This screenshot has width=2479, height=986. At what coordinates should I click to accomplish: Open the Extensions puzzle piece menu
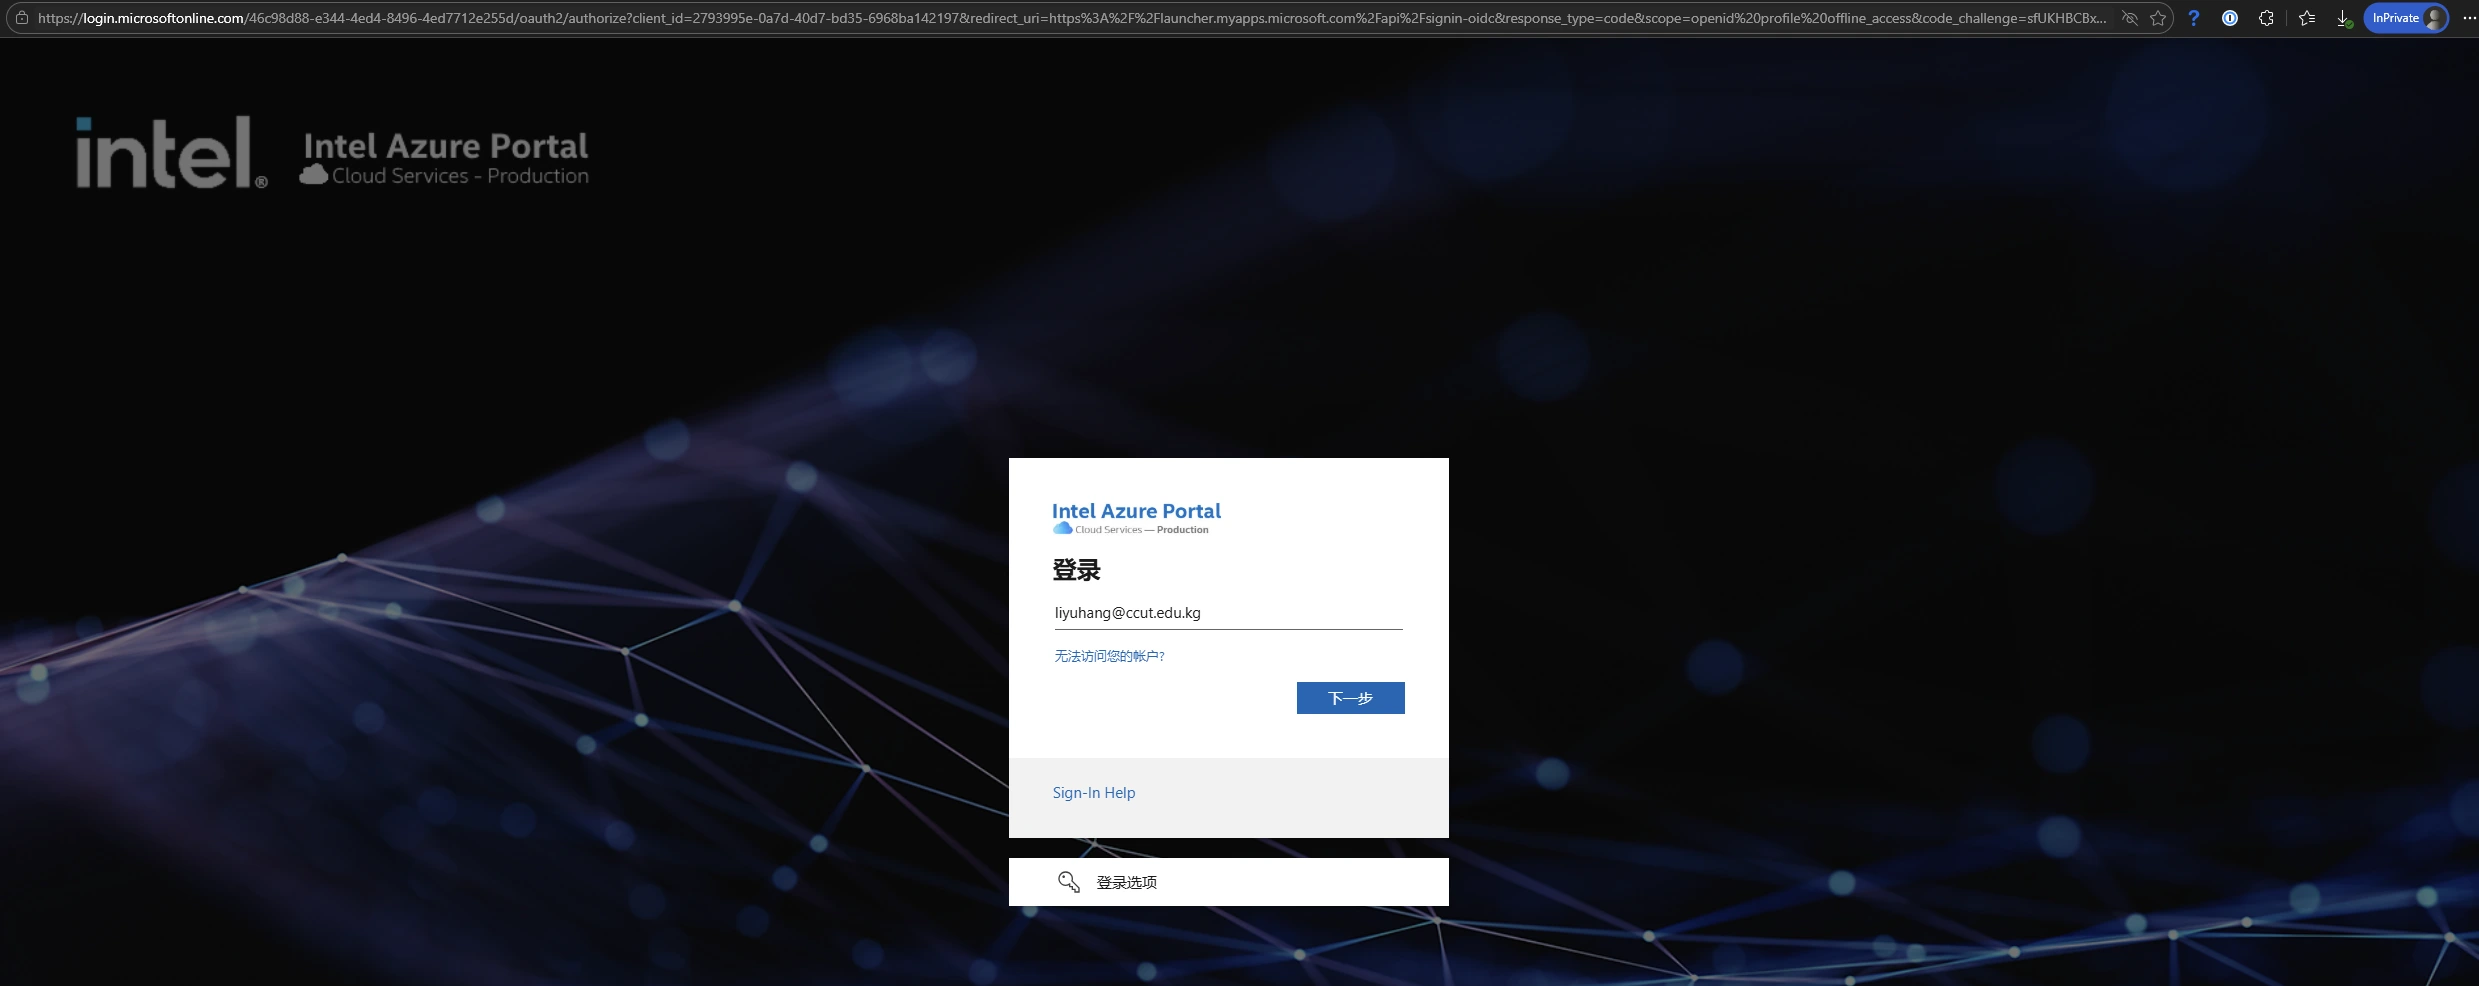tap(2266, 18)
